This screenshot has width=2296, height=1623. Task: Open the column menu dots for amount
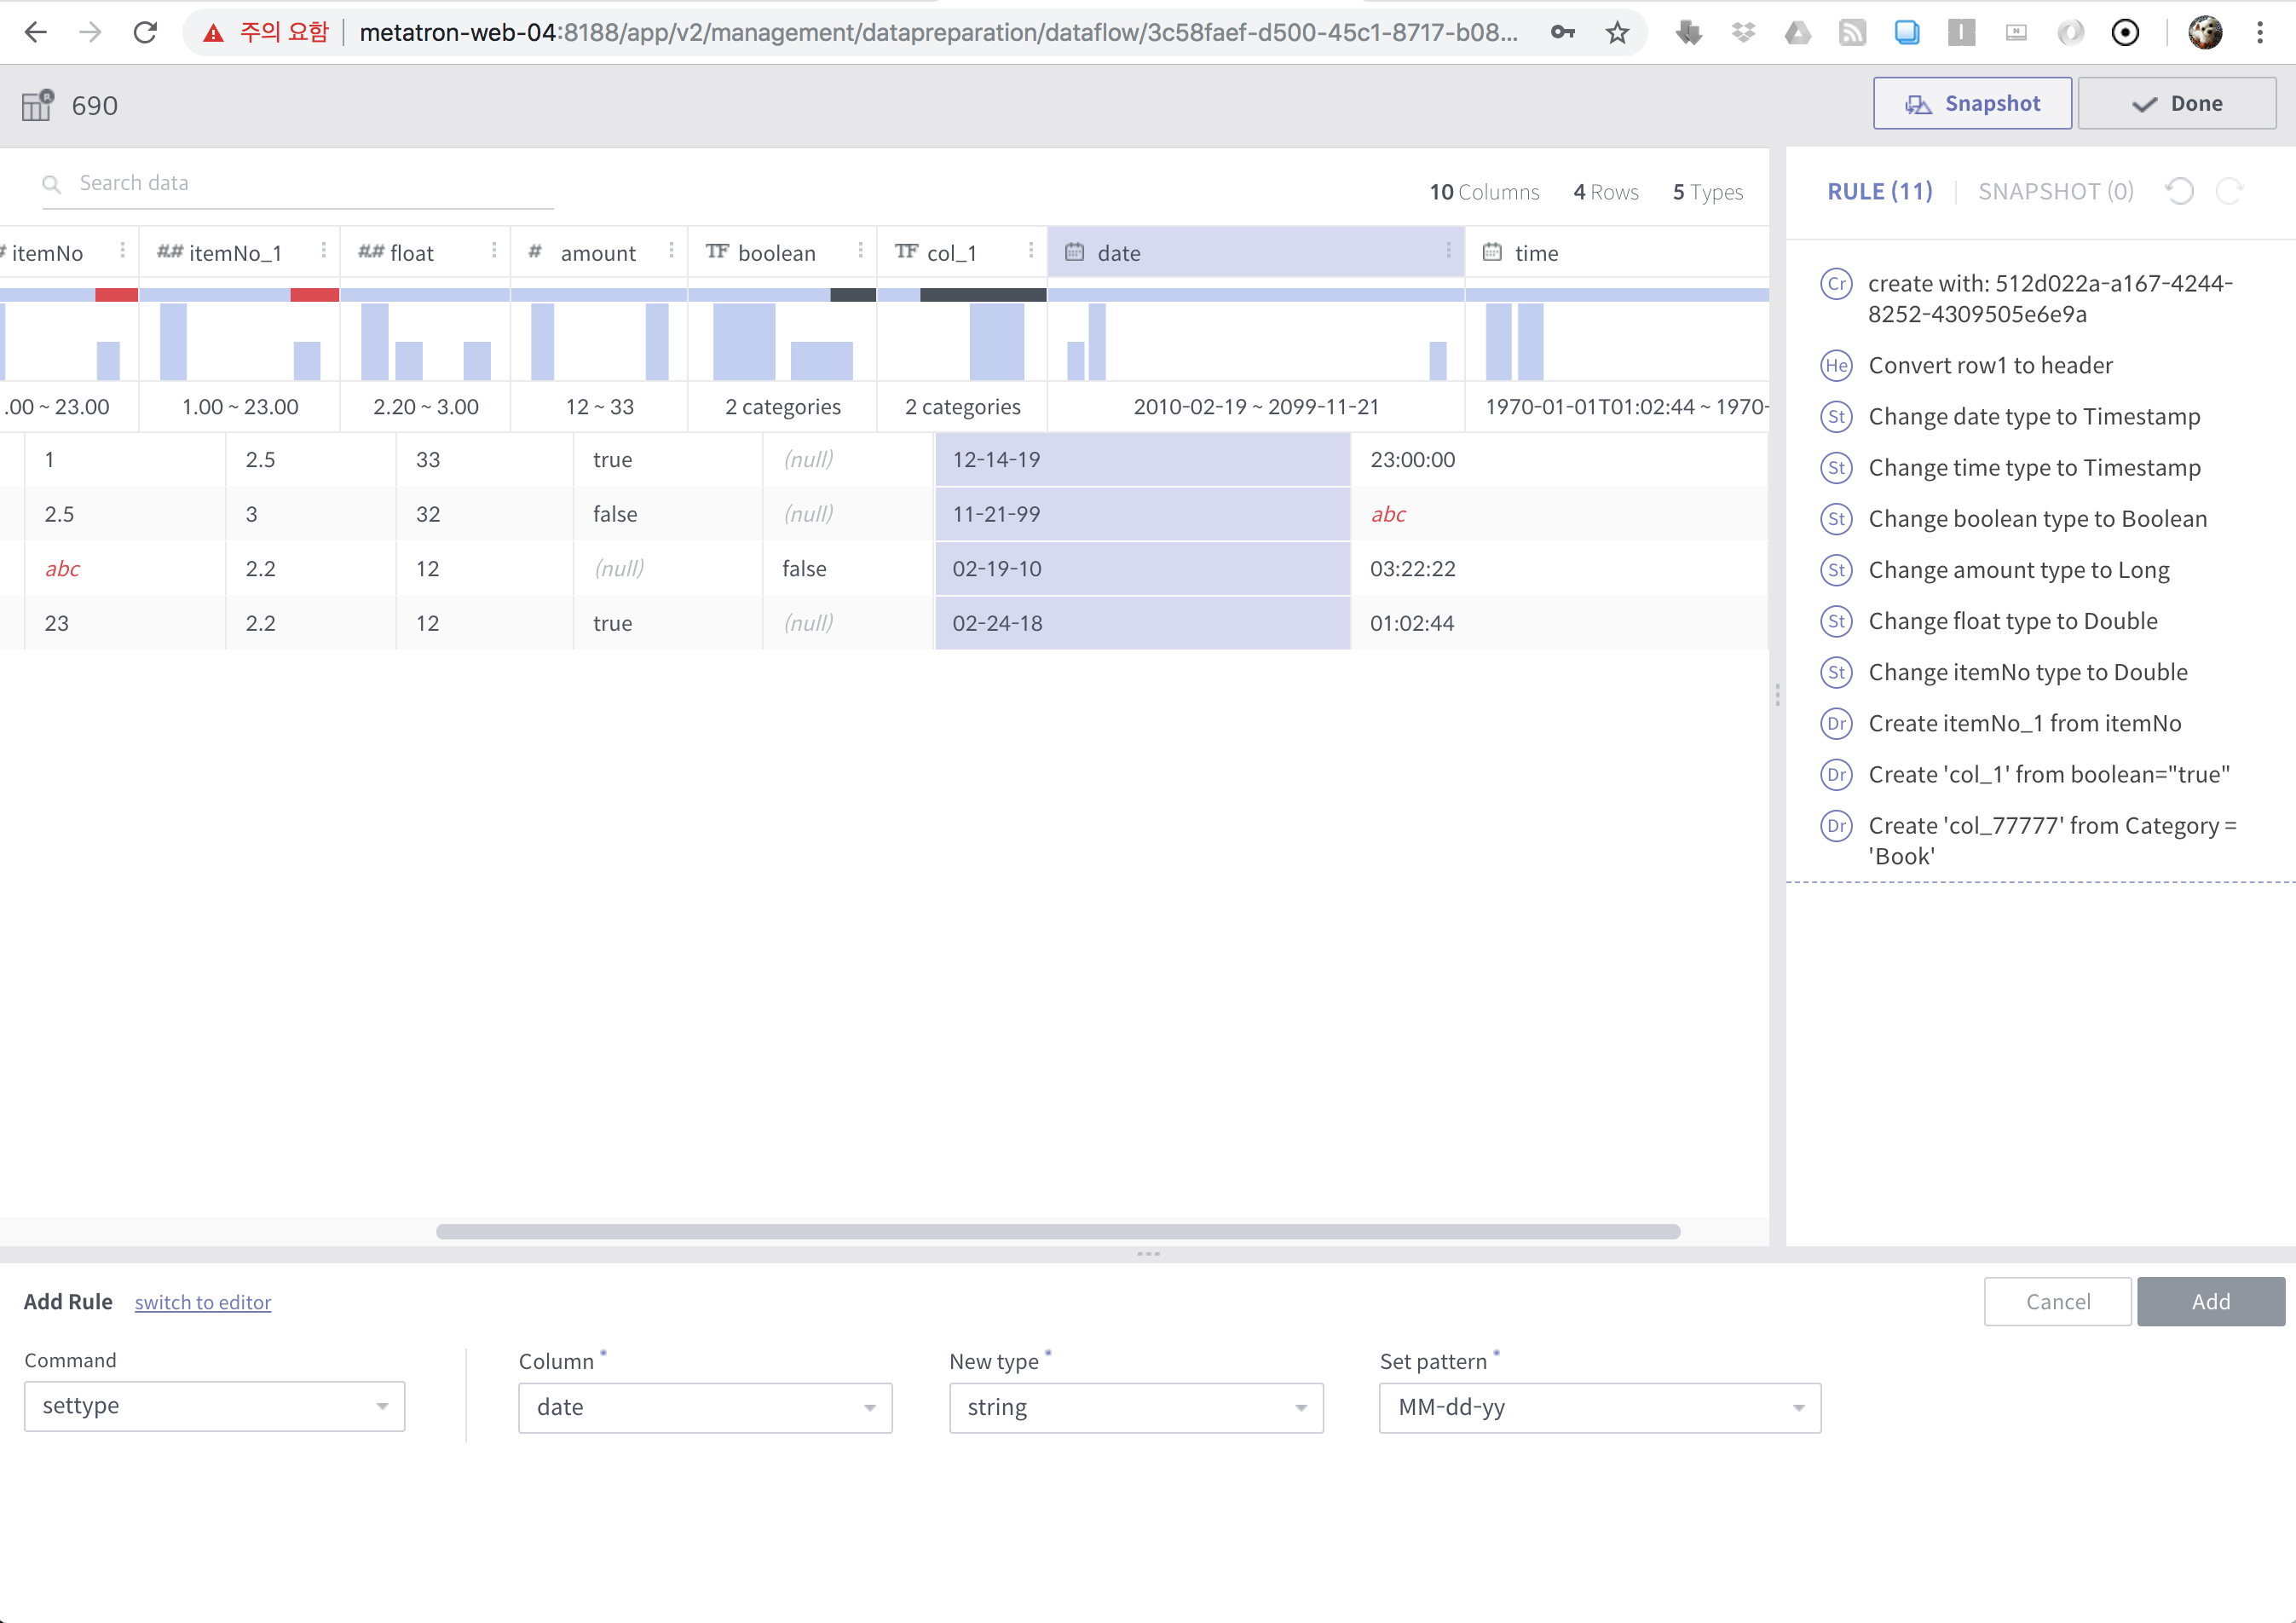(671, 251)
